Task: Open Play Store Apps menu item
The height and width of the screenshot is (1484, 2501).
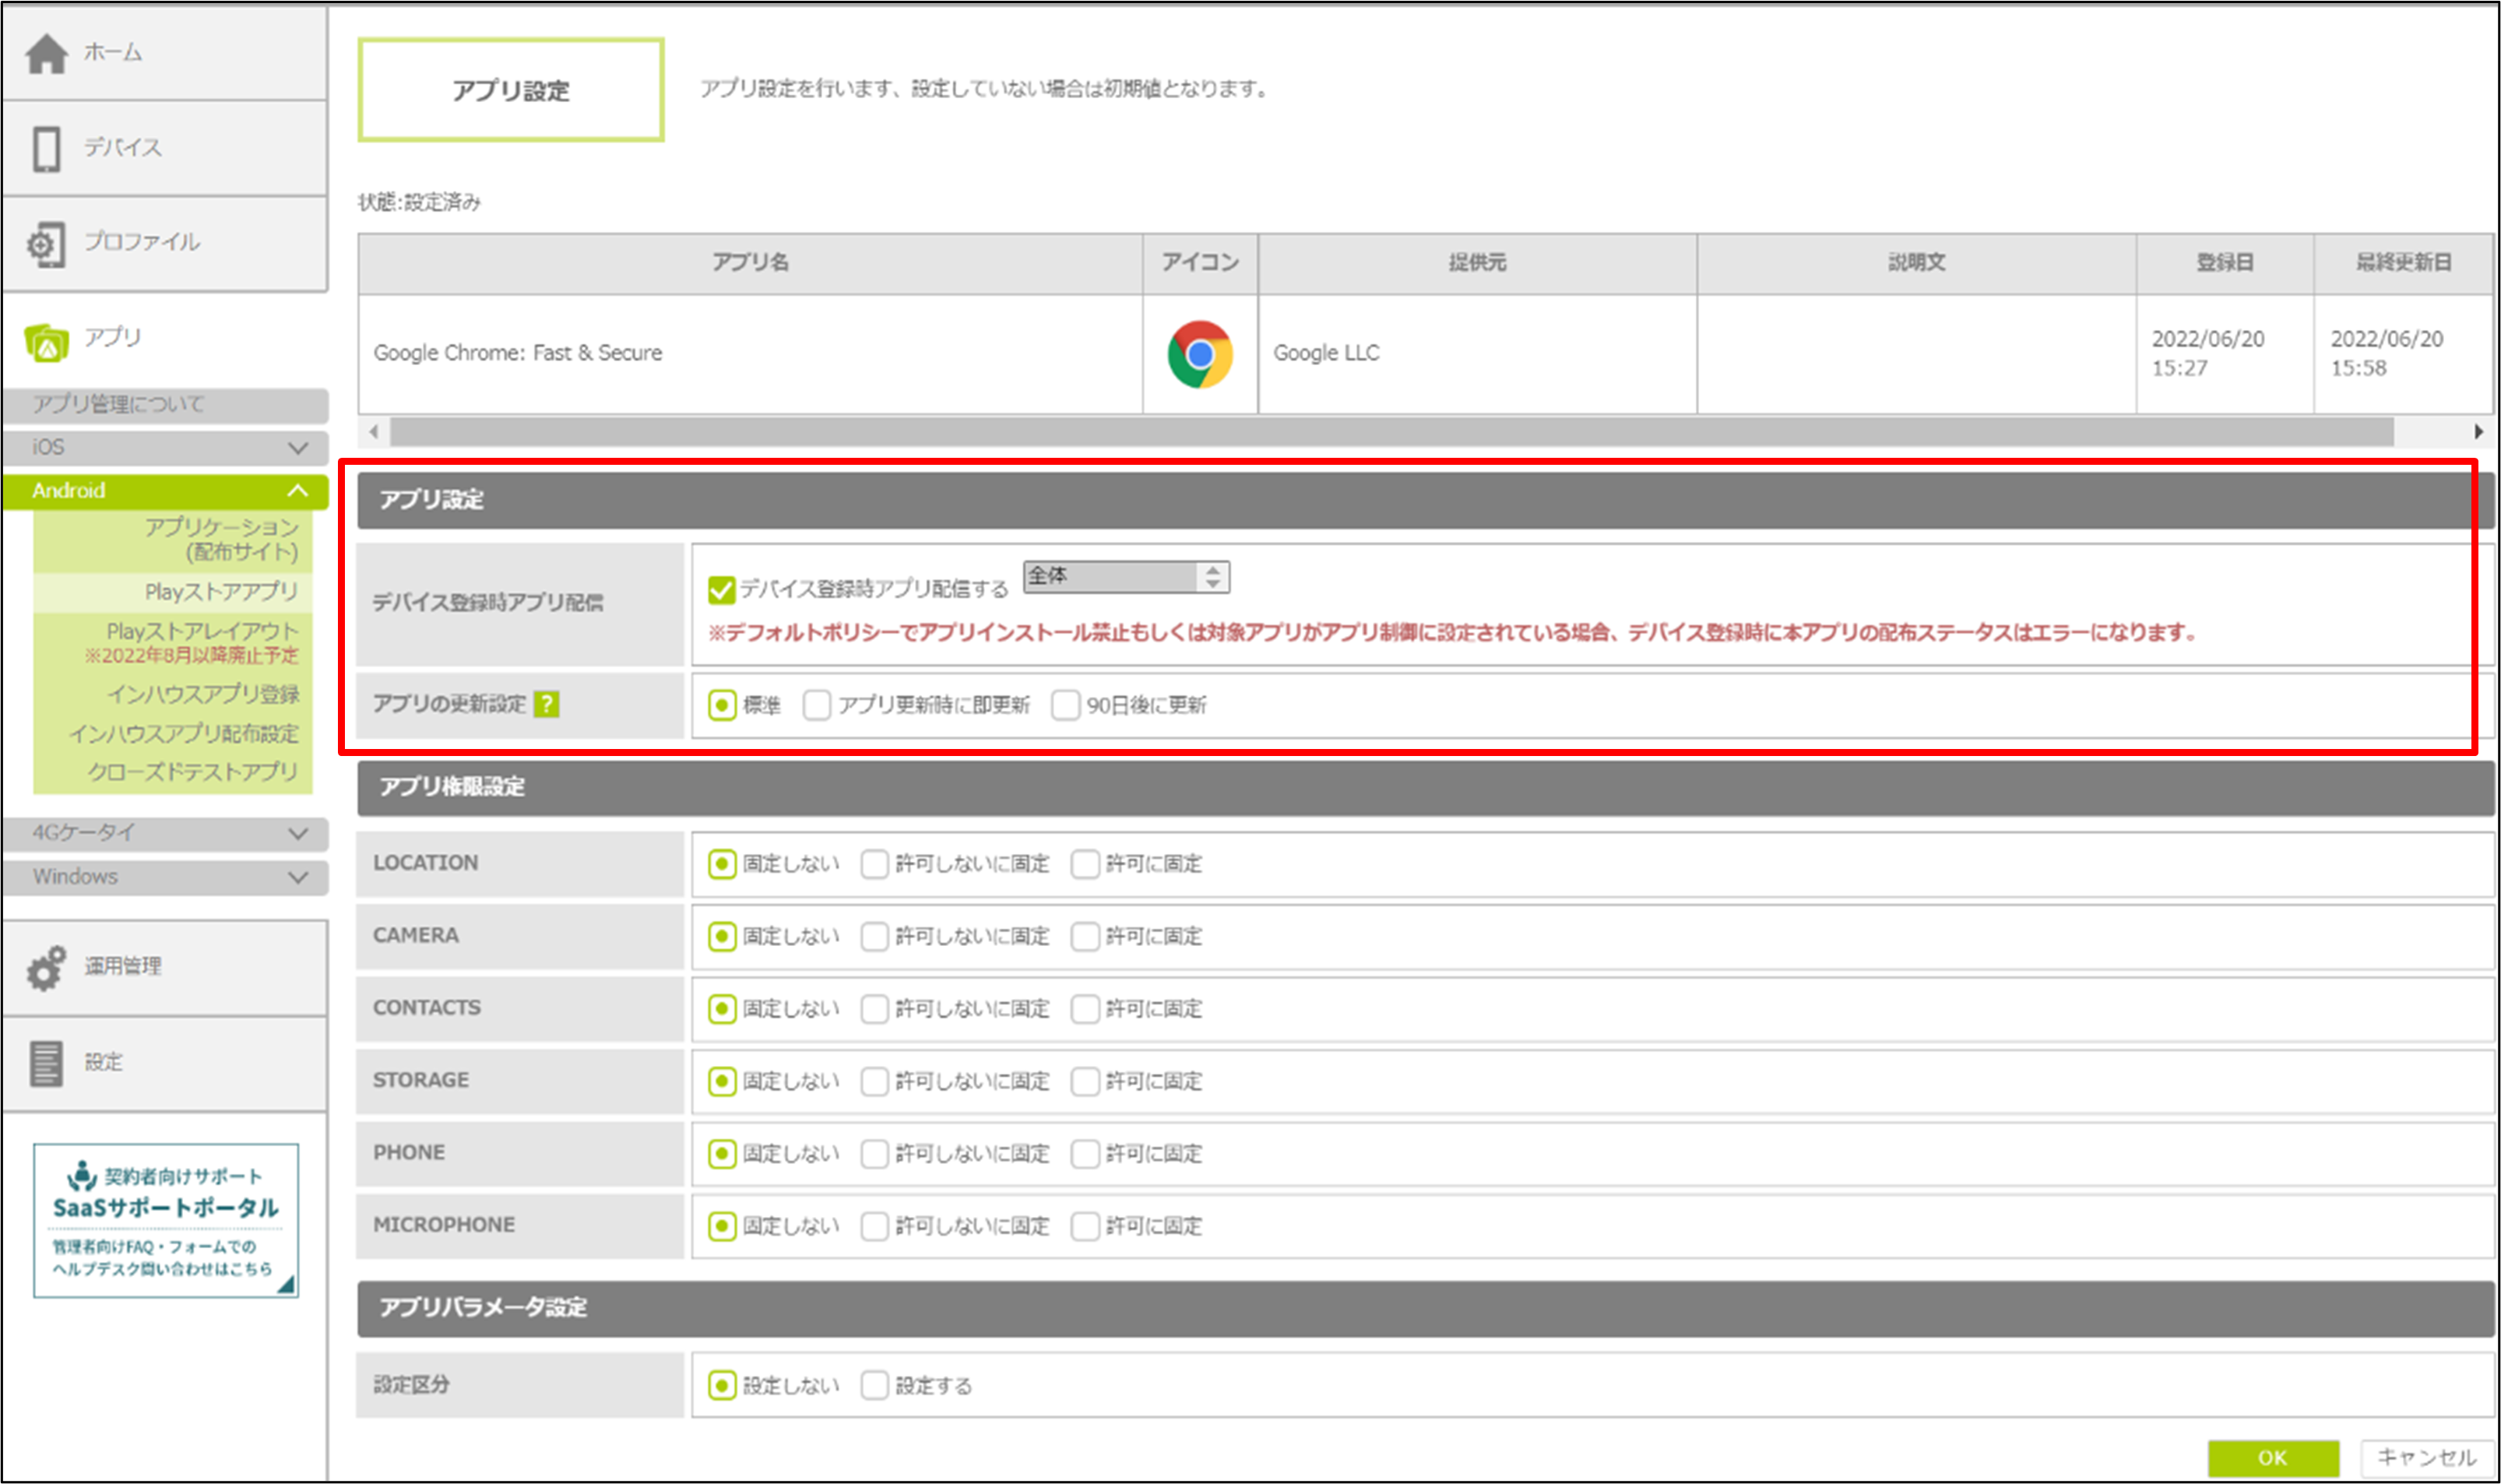Action: pos(221,591)
